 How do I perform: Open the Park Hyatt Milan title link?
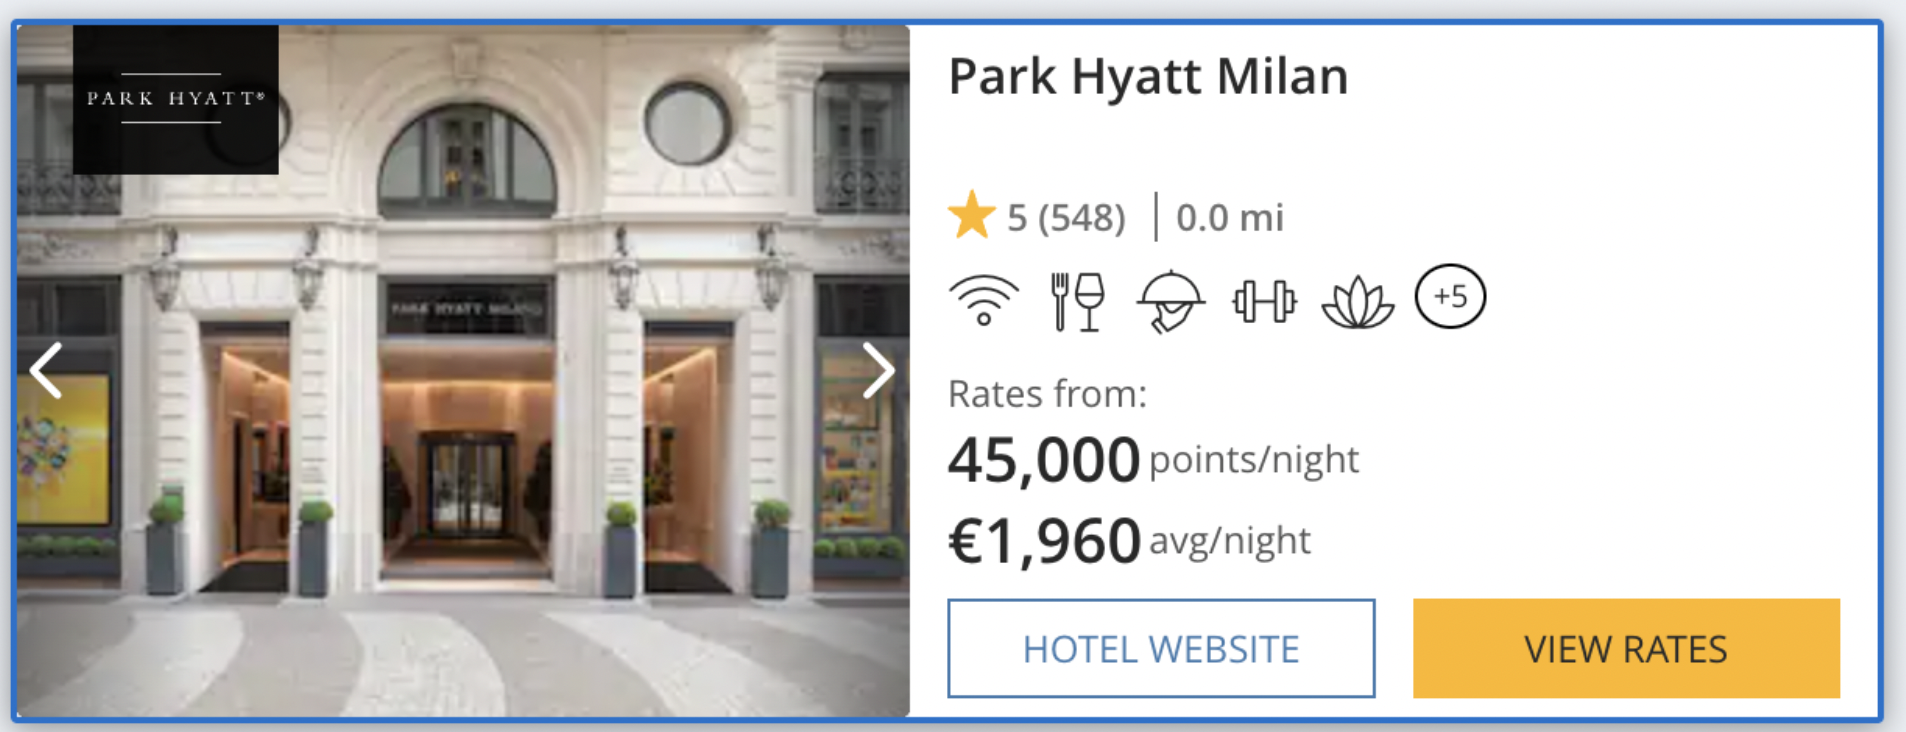[1148, 76]
